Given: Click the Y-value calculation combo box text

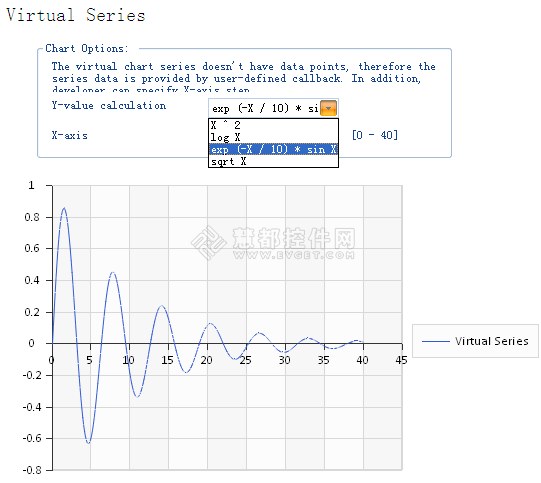Looking at the screenshot, I should point(265,108).
